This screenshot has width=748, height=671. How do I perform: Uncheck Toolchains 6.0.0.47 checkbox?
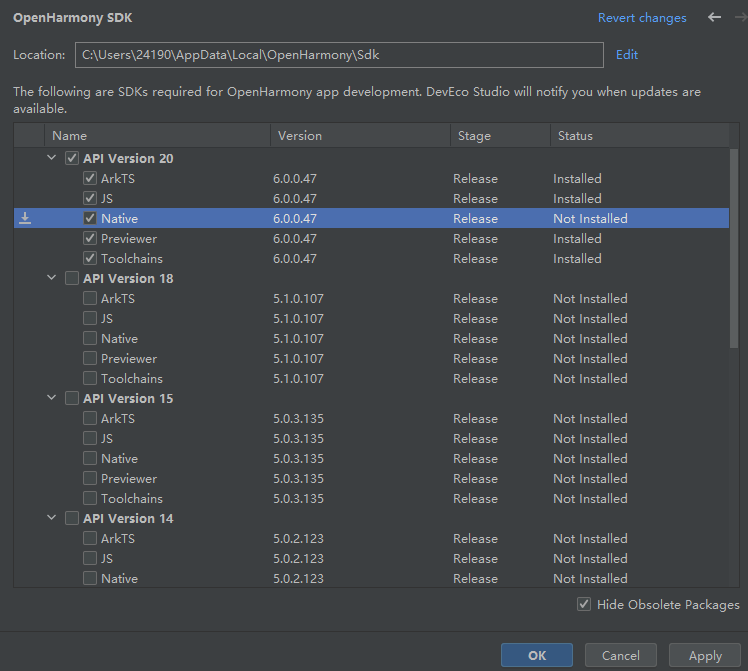(x=90, y=258)
